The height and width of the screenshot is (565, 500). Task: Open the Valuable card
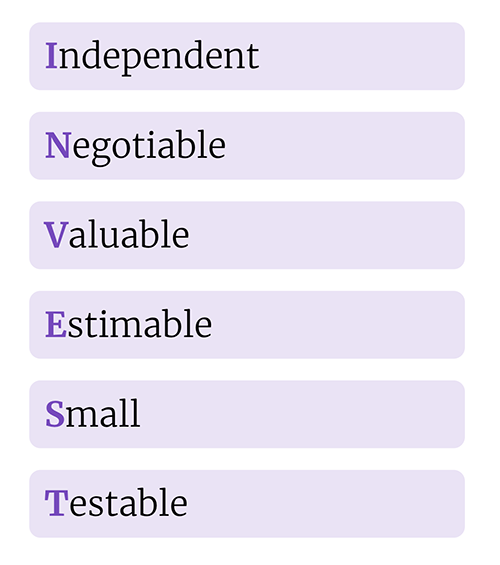coord(247,235)
